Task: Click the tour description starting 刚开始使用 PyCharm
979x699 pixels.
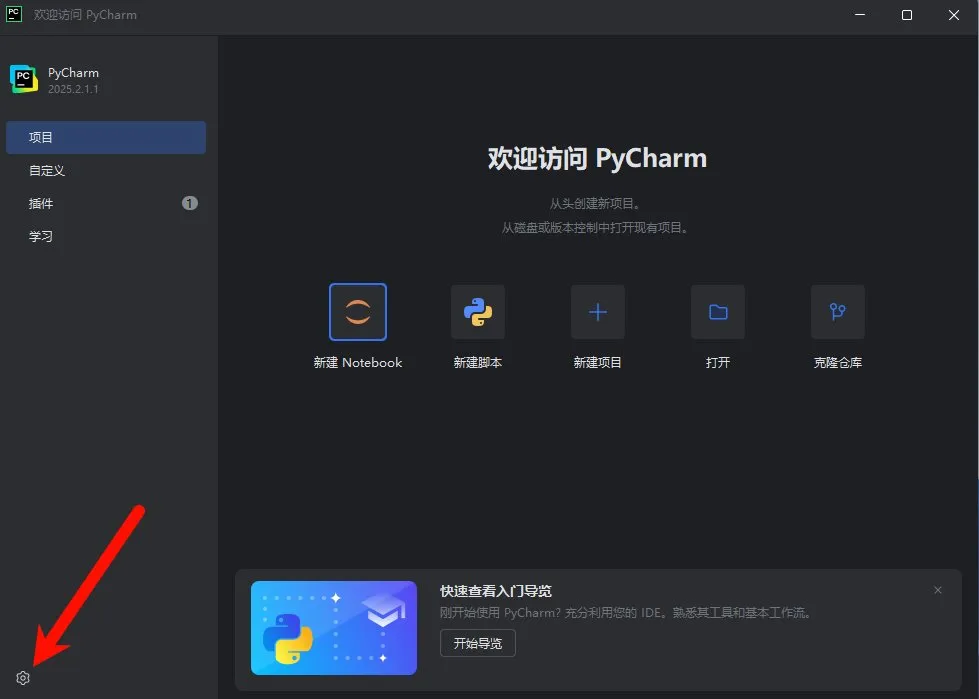Action: point(626,613)
